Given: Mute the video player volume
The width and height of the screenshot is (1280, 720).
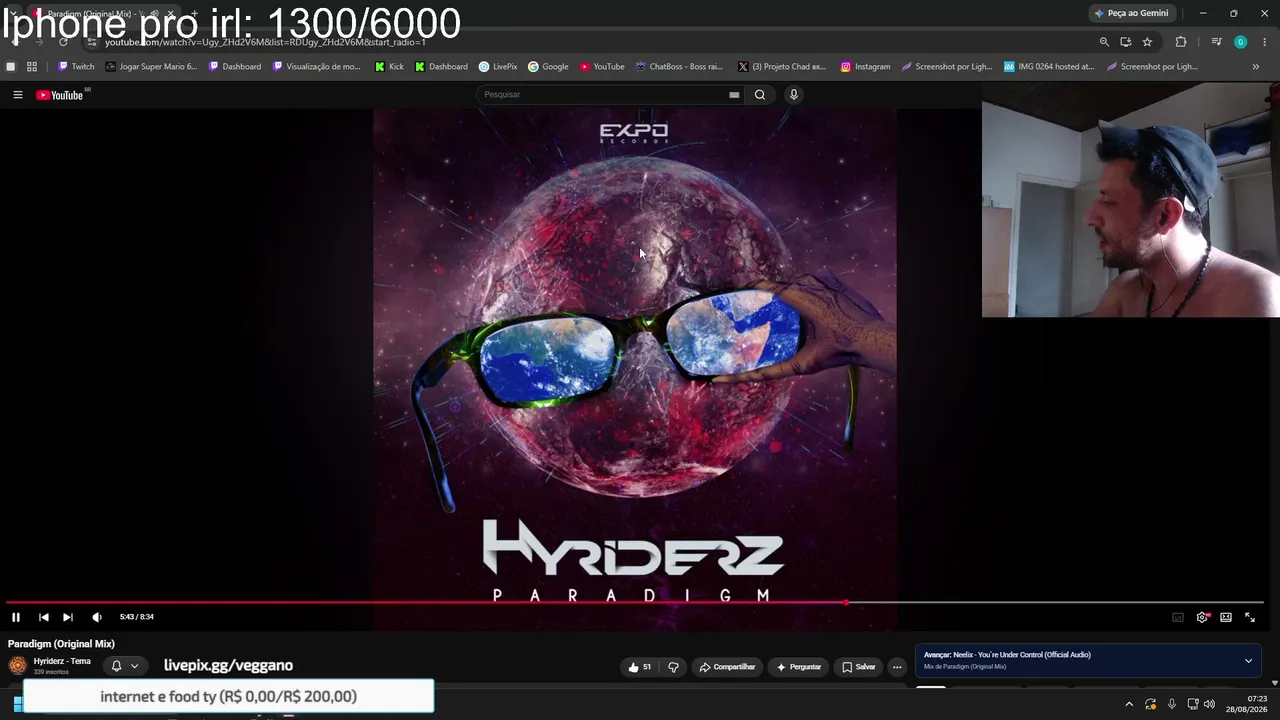Looking at the screenshot, I should [97, 617].
